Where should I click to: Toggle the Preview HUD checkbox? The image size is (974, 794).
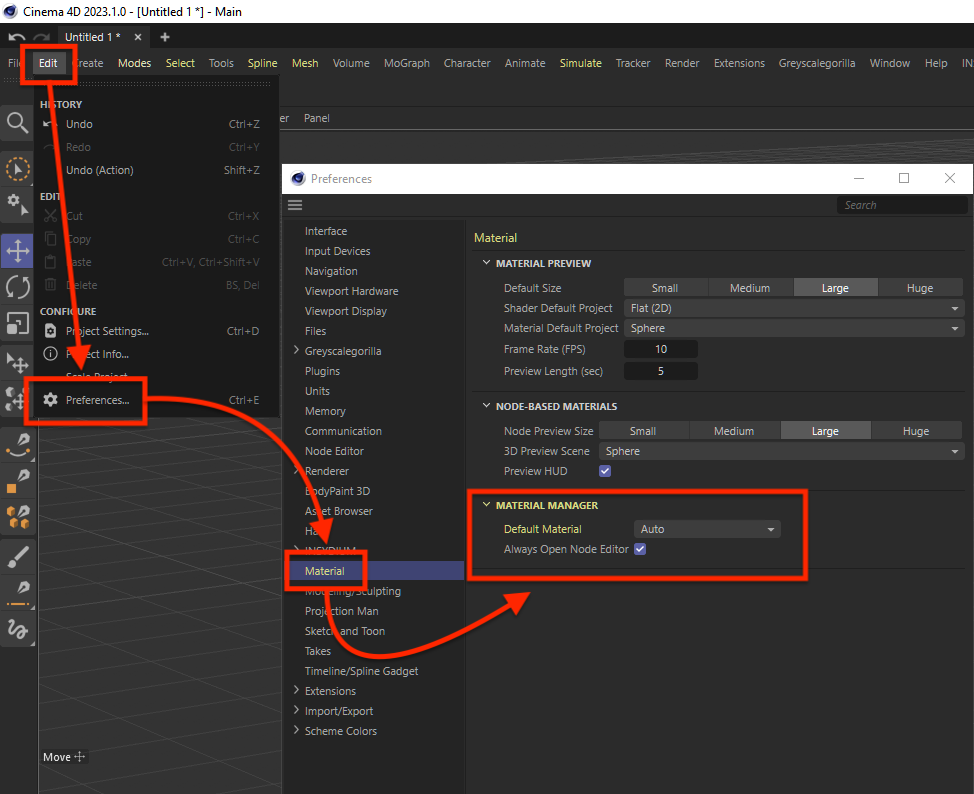605,471
